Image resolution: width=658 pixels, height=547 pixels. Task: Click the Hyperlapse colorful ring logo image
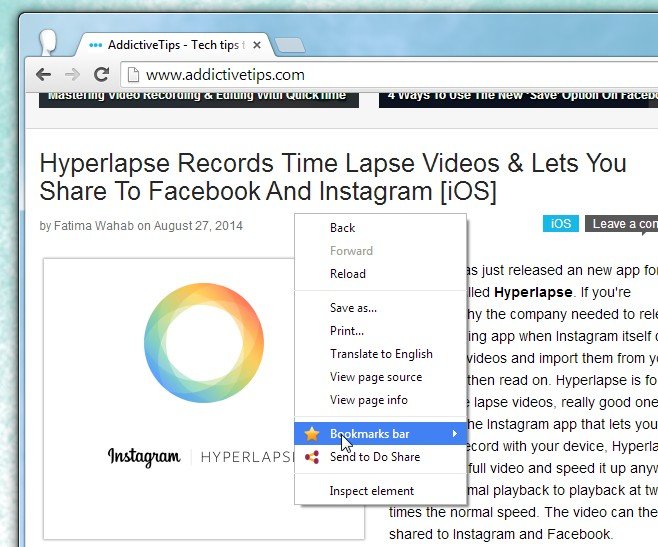point(204,343)
